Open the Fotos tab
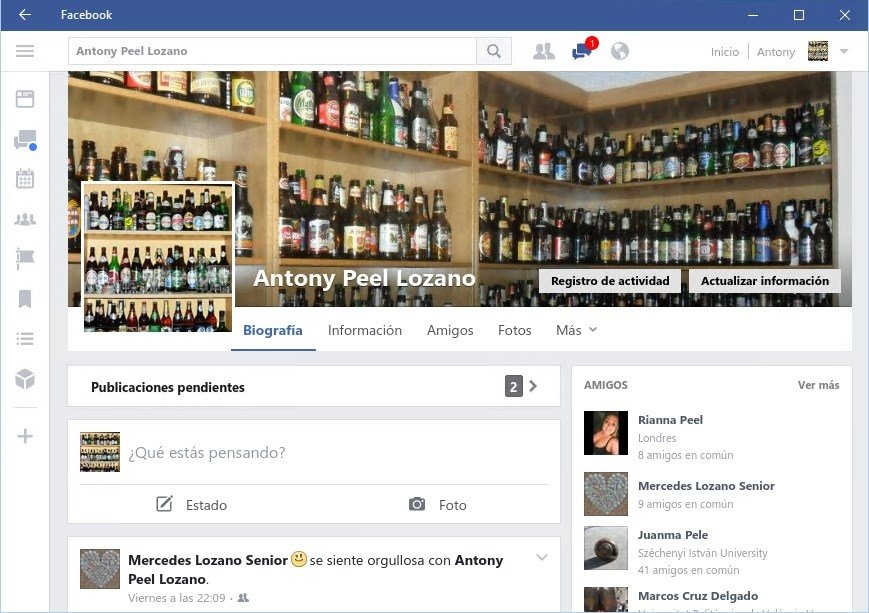The height and width of the screenshot is (613, 869). click(x=514, y=330)
